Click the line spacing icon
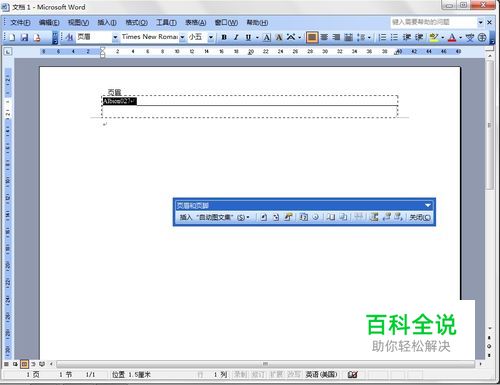The height and width of the screenshot is (385, 500). [361, 37]
